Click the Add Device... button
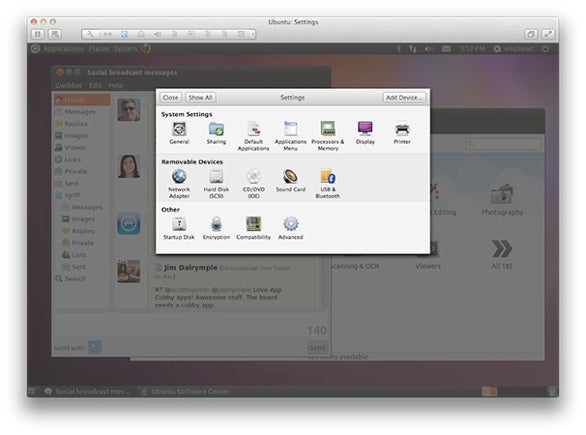Viewport: 586px width, 435px height. click(404, 98)
